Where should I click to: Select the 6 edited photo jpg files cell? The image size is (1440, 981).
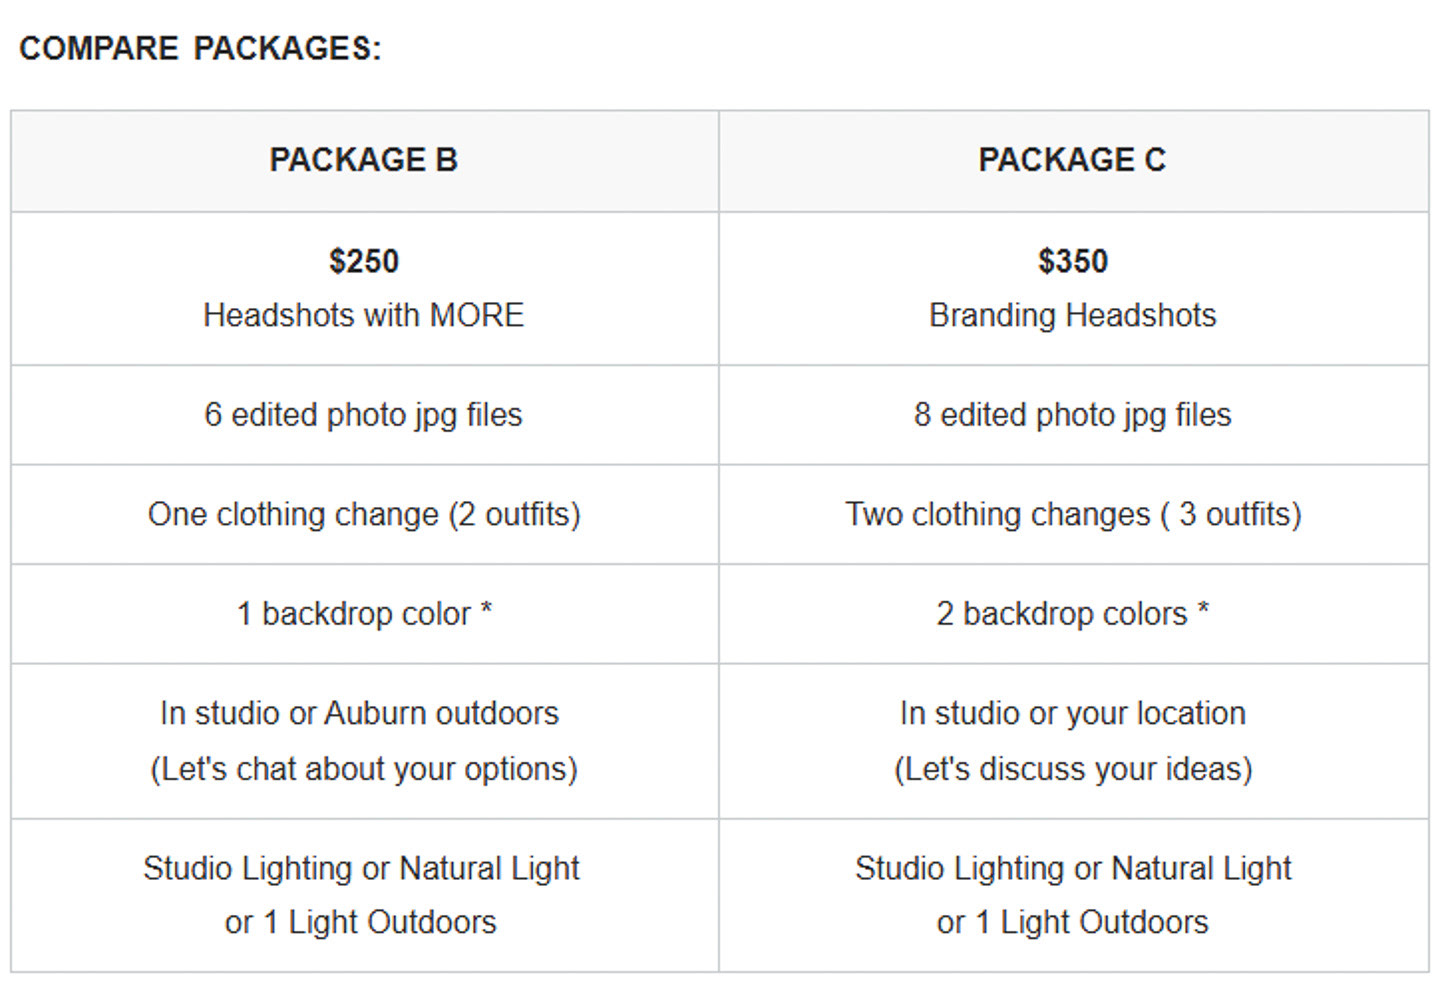(x=364, y=414)
